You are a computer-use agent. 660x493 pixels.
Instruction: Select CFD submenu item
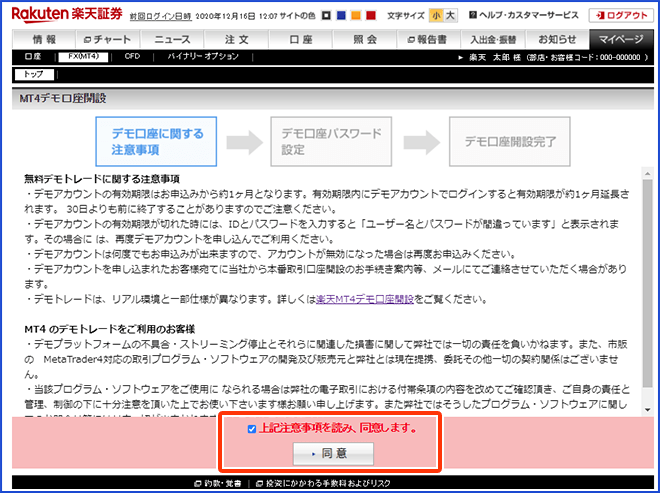pos(132,56)
